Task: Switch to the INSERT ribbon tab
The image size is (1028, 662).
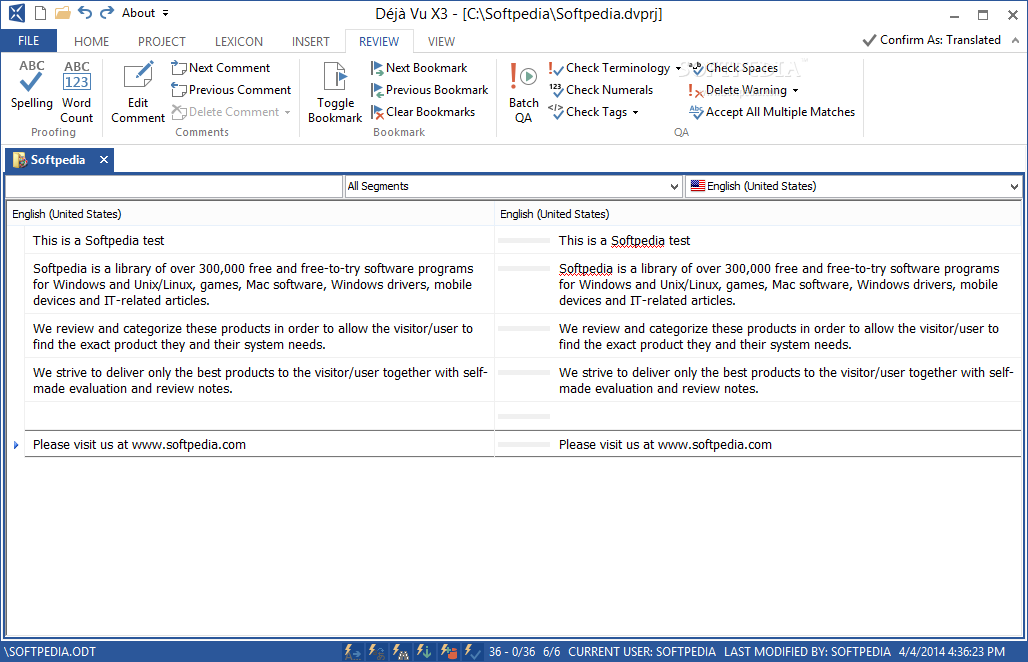Action: [x=310, y=42]
